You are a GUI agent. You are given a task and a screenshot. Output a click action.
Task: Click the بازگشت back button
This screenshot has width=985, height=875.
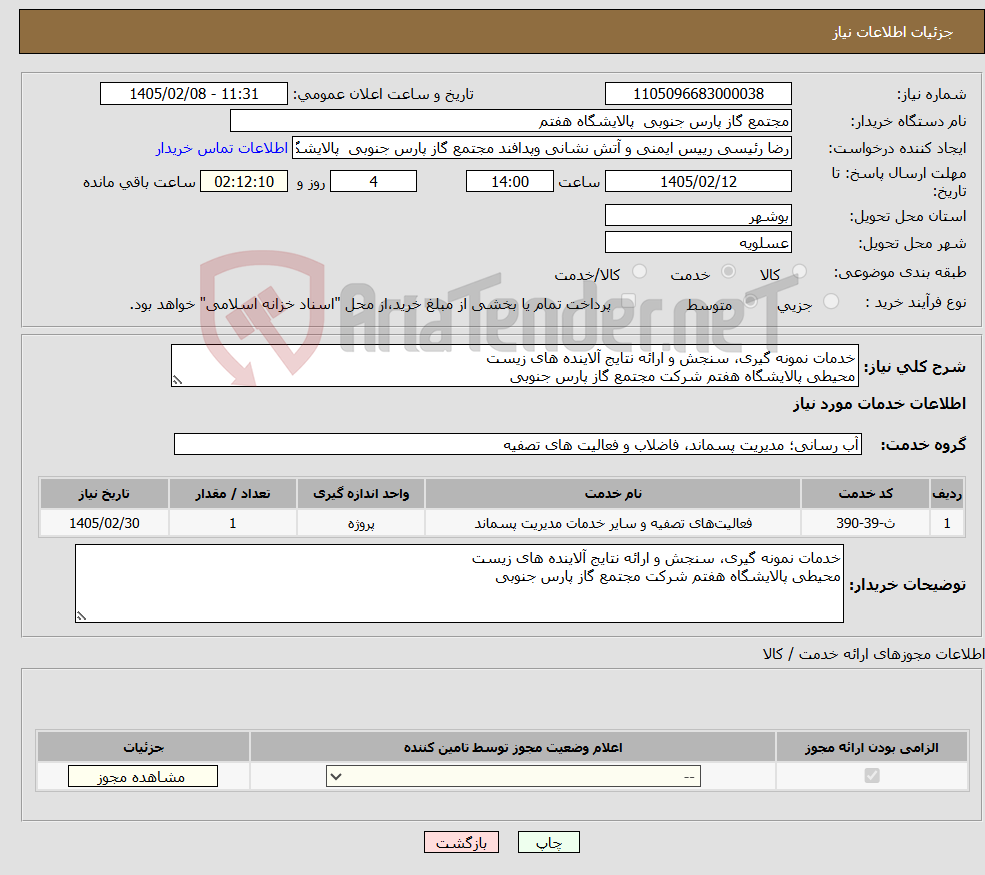coord(461,843)
